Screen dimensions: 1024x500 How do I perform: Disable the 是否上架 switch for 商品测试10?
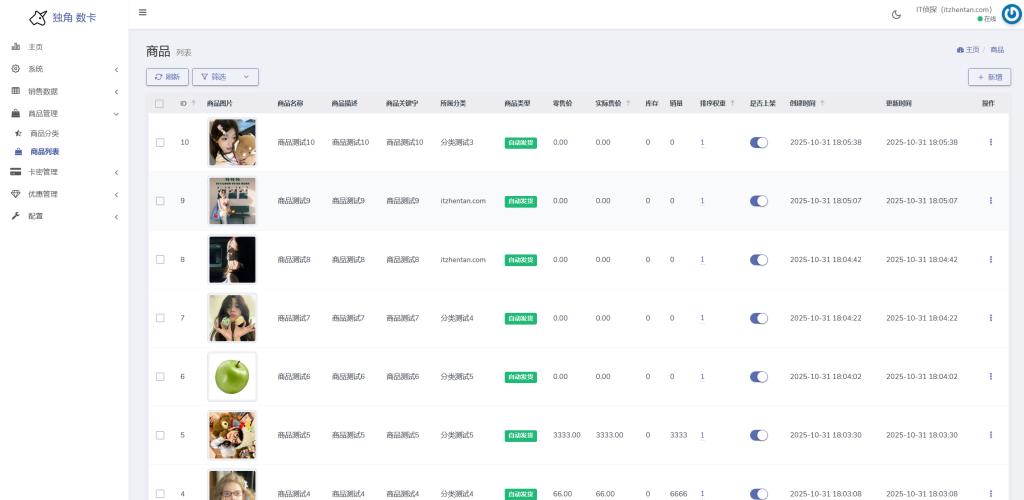point(759,142)
